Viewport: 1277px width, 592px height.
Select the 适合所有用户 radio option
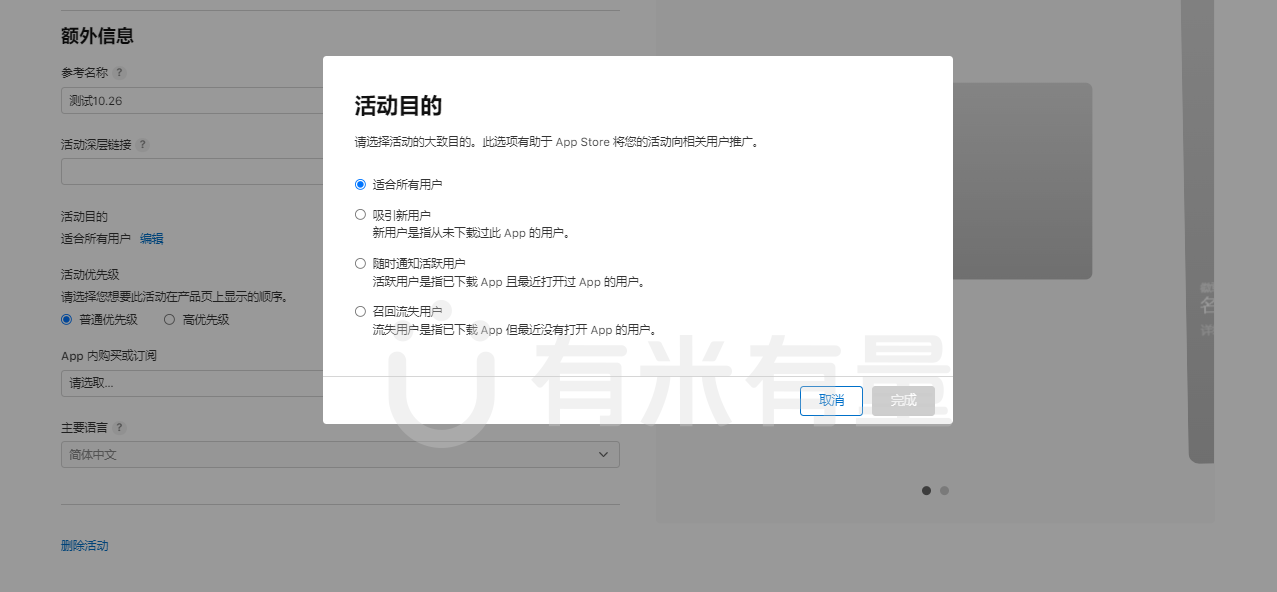click(x=361, y=185)
